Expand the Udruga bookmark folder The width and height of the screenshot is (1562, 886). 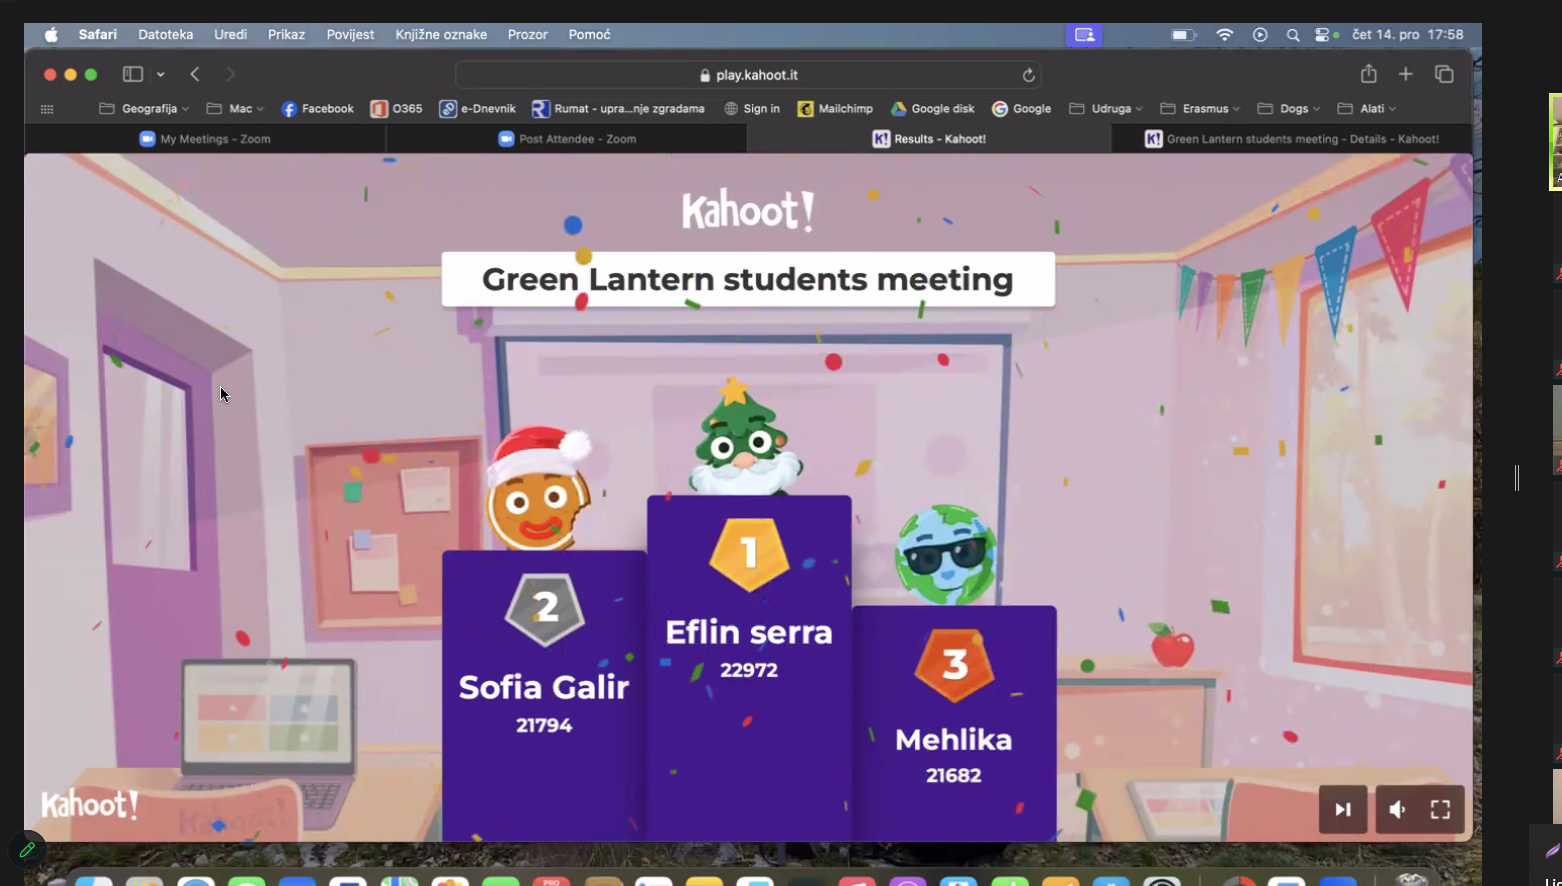[x=1106, y=109]
